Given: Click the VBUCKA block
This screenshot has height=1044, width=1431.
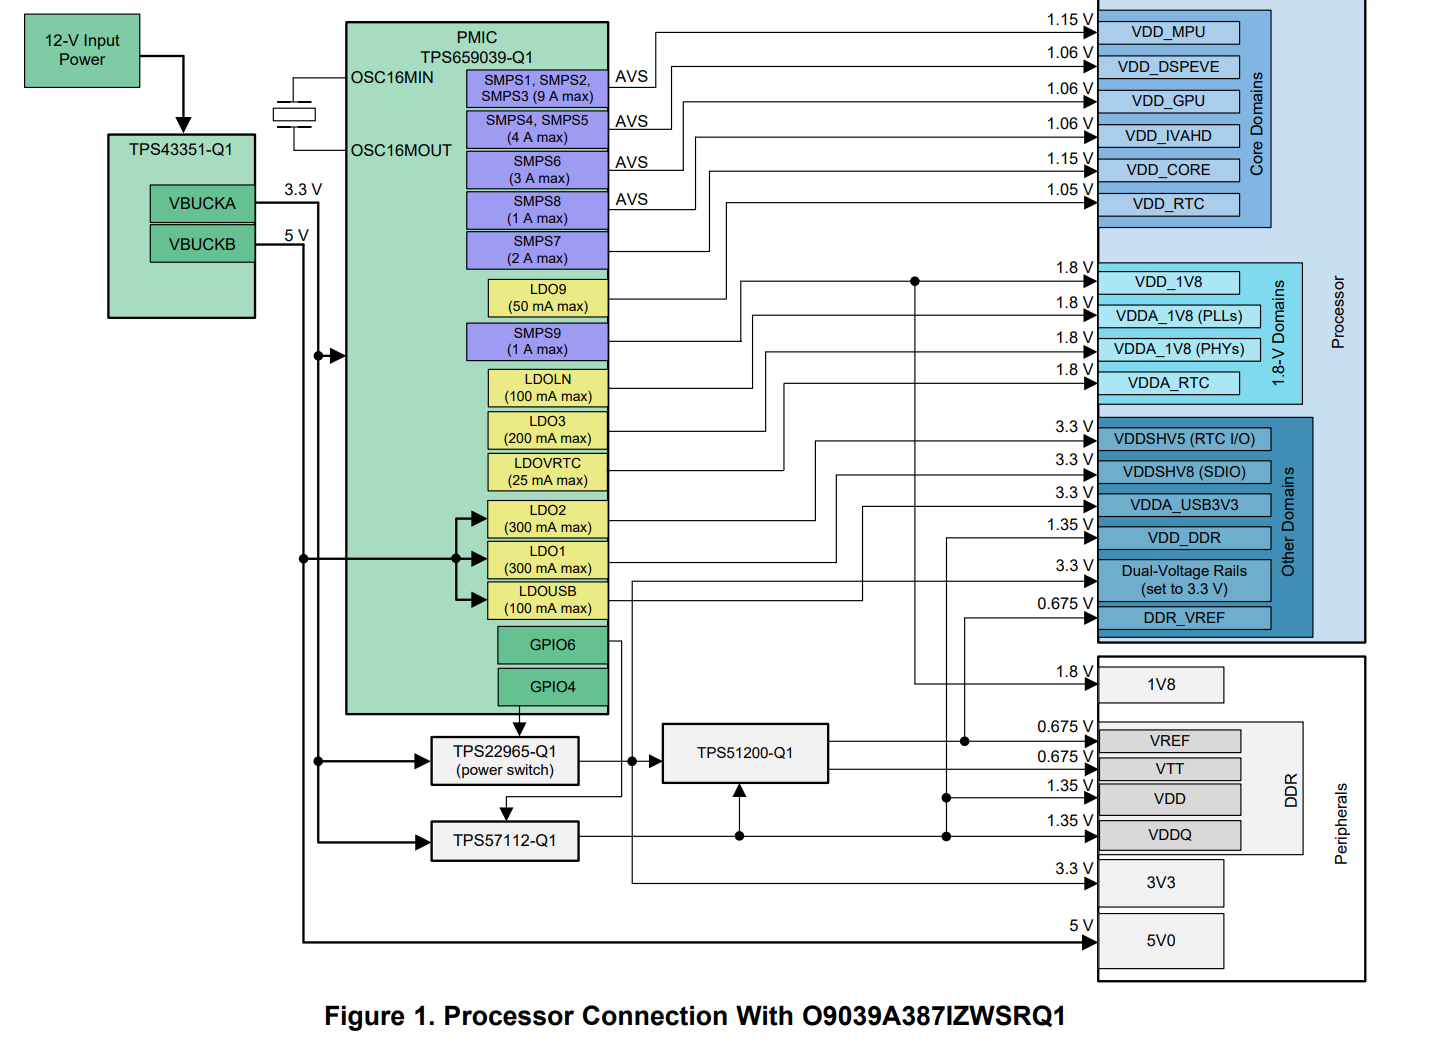Looking at the screenshot, I should (202, 203).
